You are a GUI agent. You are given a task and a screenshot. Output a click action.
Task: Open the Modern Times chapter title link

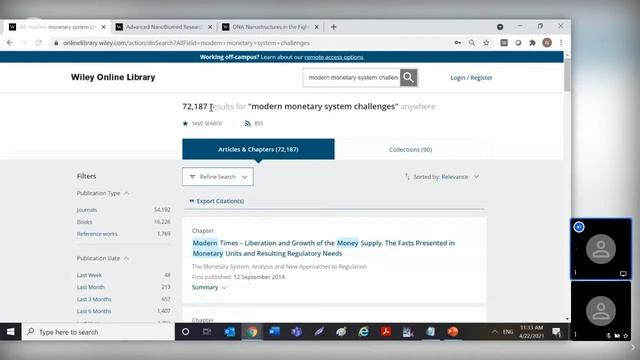(324, 248)
